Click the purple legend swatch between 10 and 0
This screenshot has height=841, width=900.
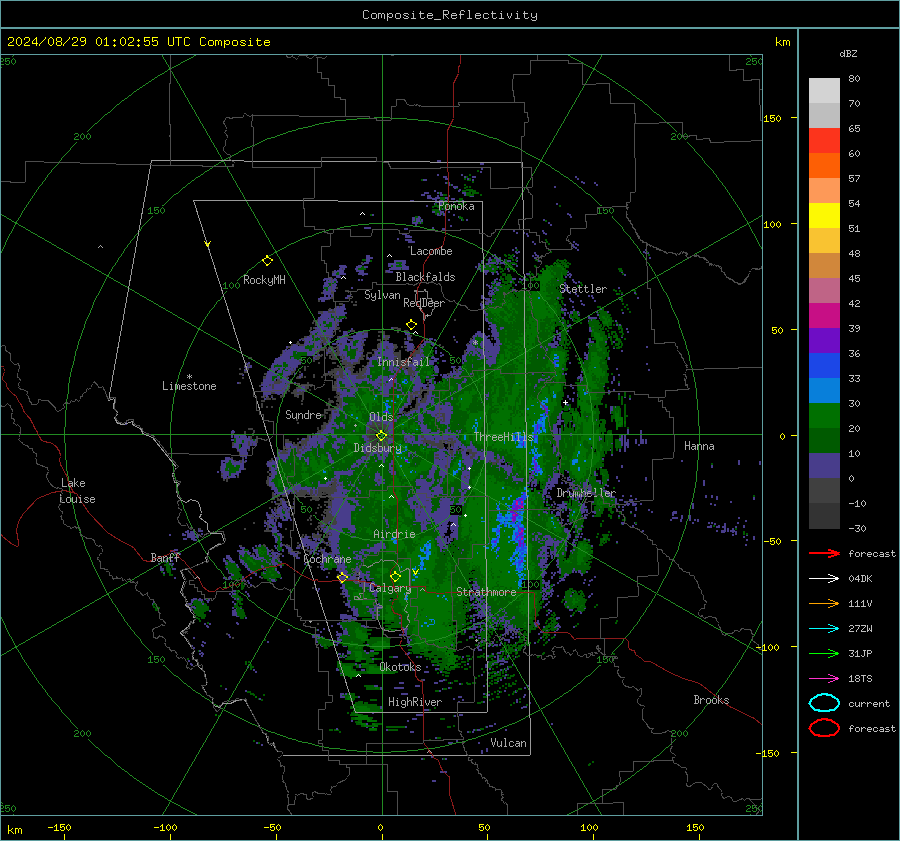(x=824, y=466)
